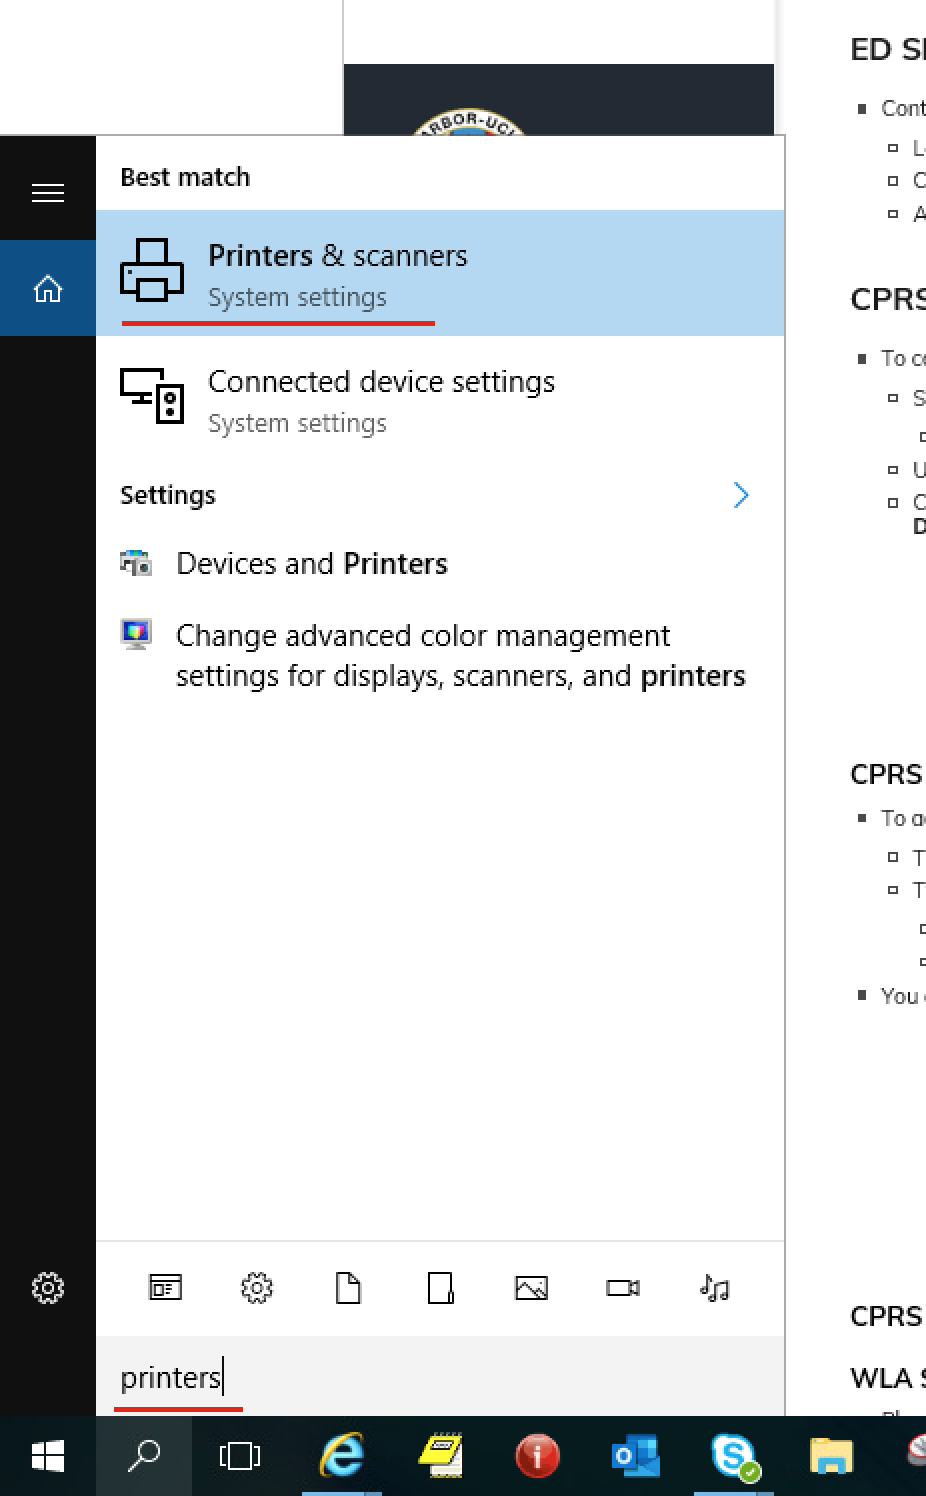Filter search results by Folders

pyautogui.click(x=440, y=1288)
